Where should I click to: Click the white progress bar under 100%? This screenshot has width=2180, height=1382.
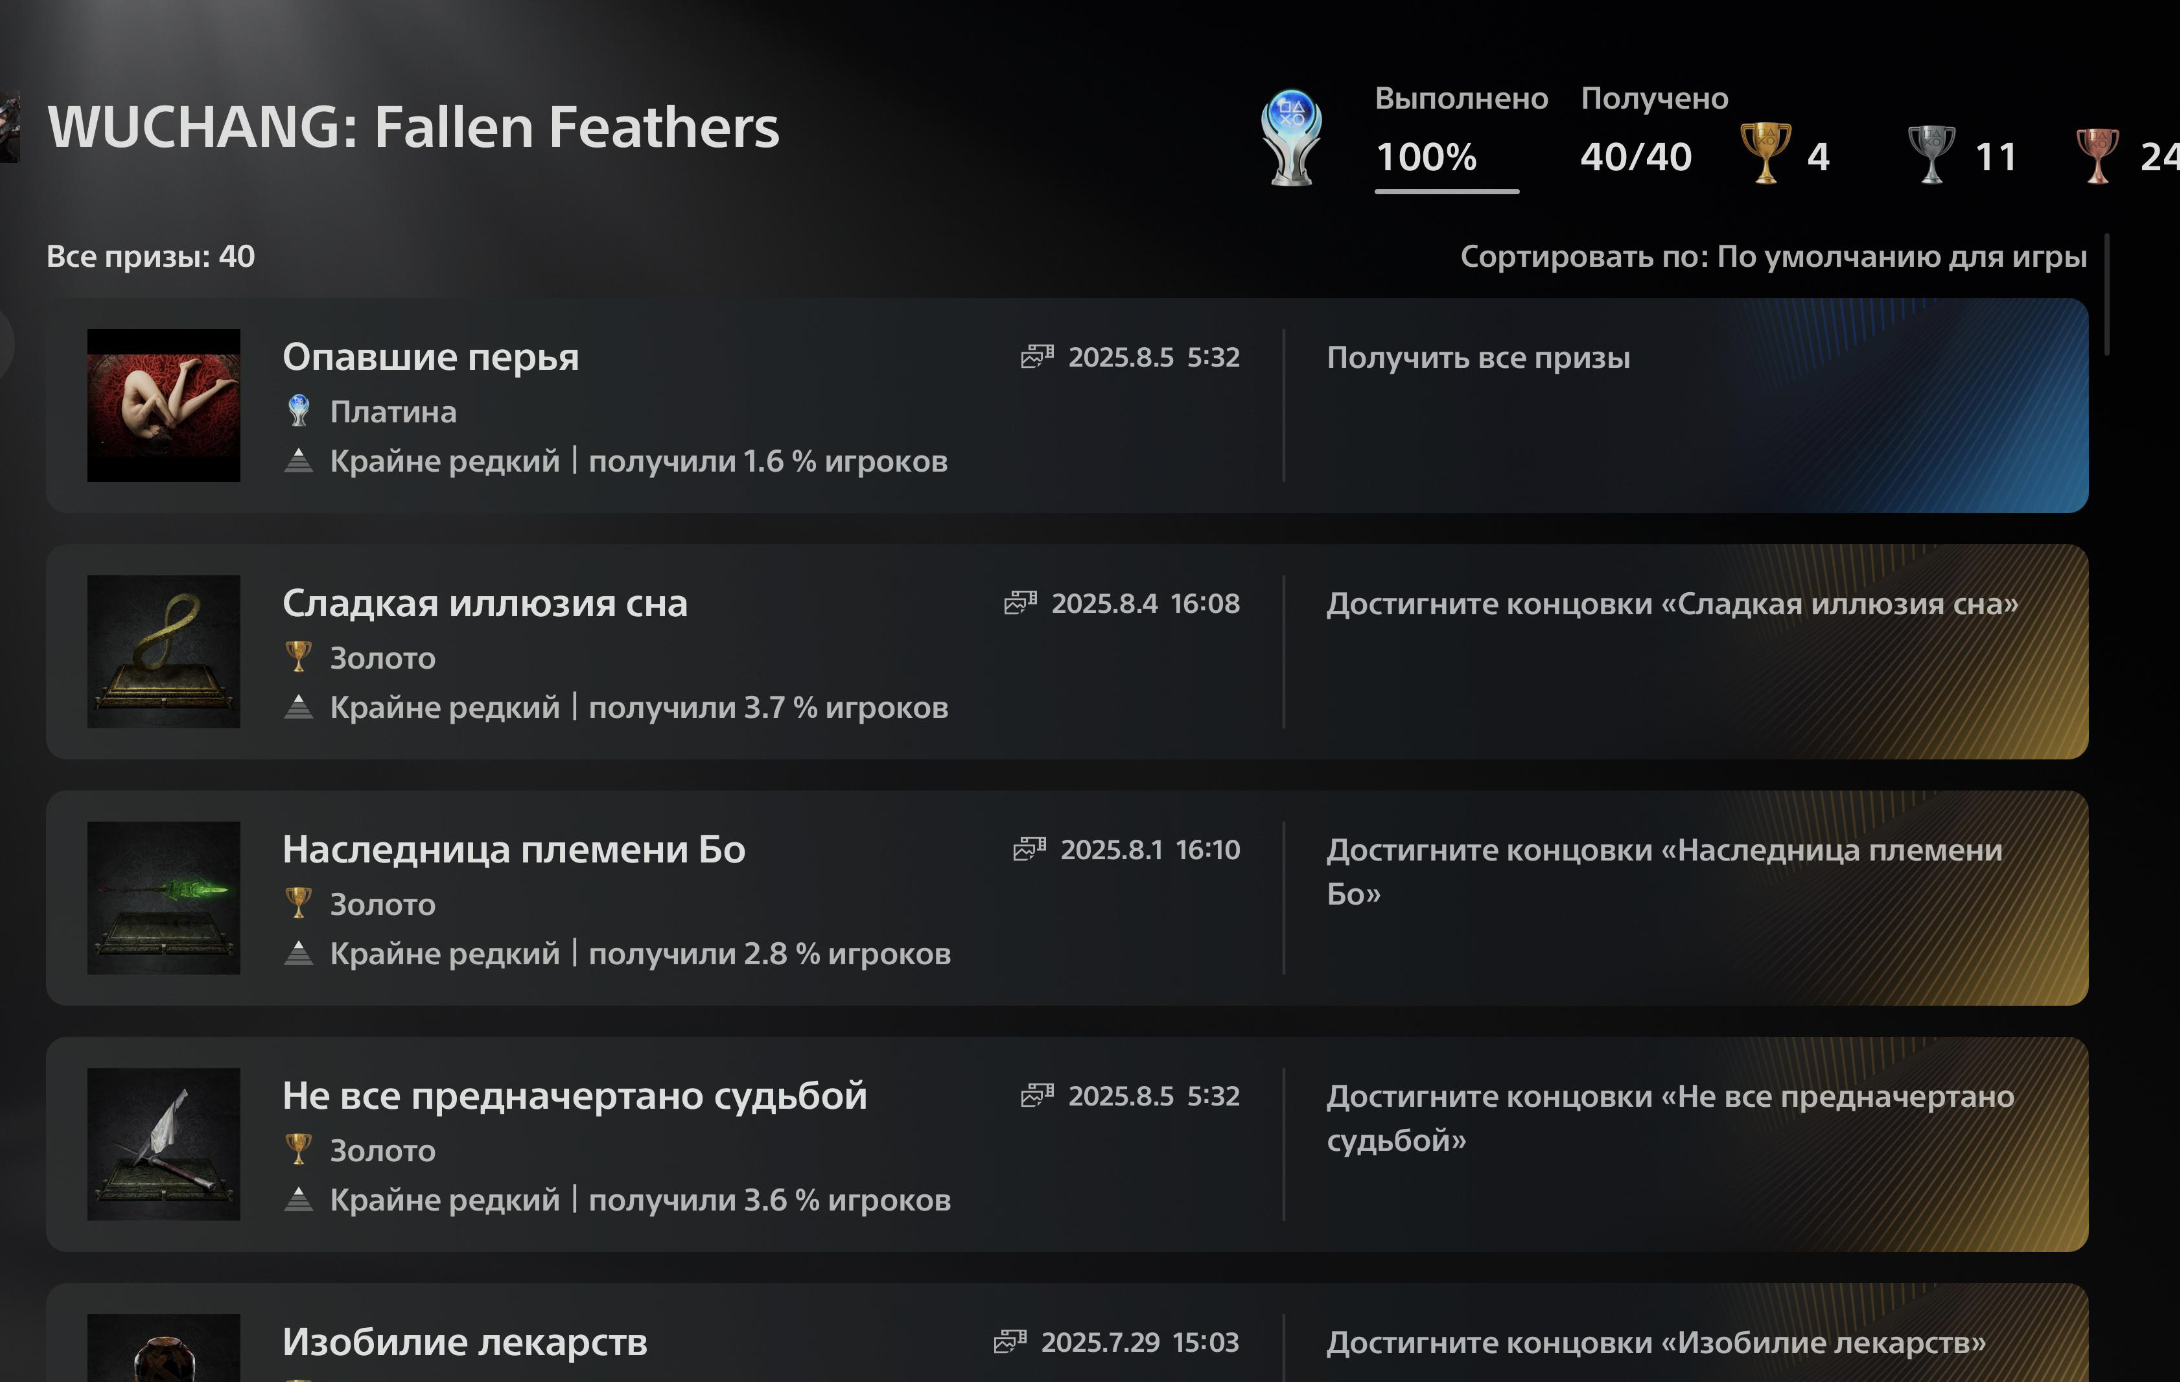pyautogui.click(x=1447, y=190)
